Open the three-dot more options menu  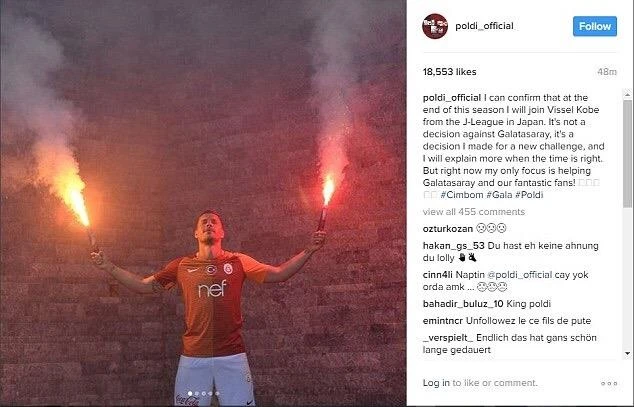[x=609, y=383]
